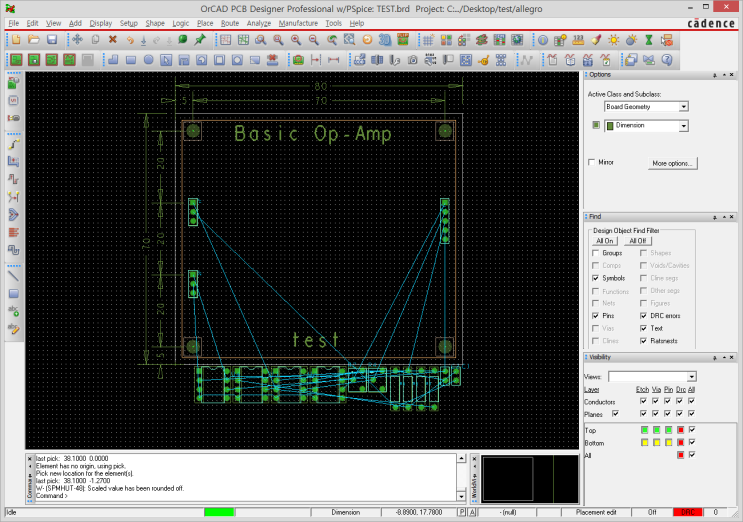The image size is (743, 522).
Task: Select the Move tool icon
Action: coord(77,40)
